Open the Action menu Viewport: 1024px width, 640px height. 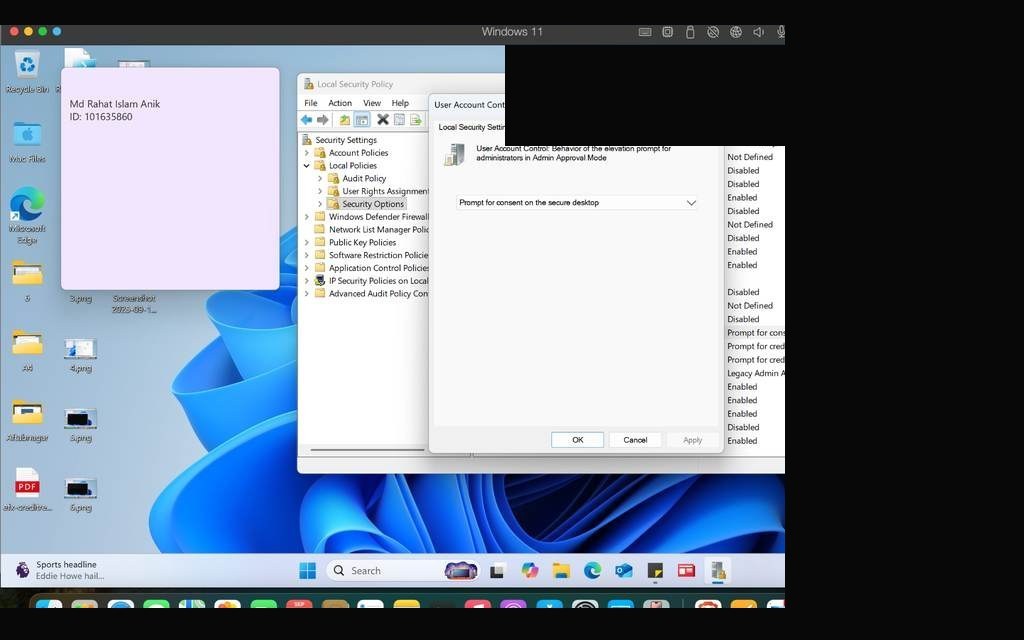click(x=340, y=103)
